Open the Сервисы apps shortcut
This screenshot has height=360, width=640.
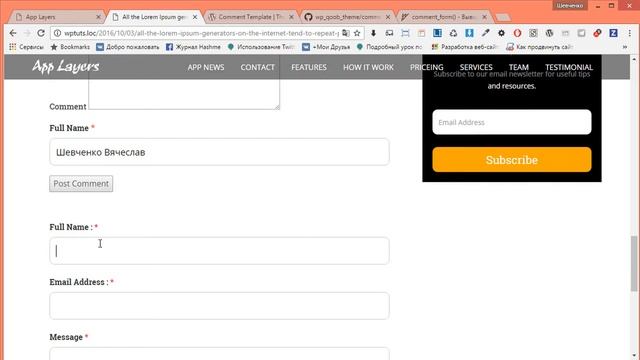pyautogui.click(x=26, y=47)
